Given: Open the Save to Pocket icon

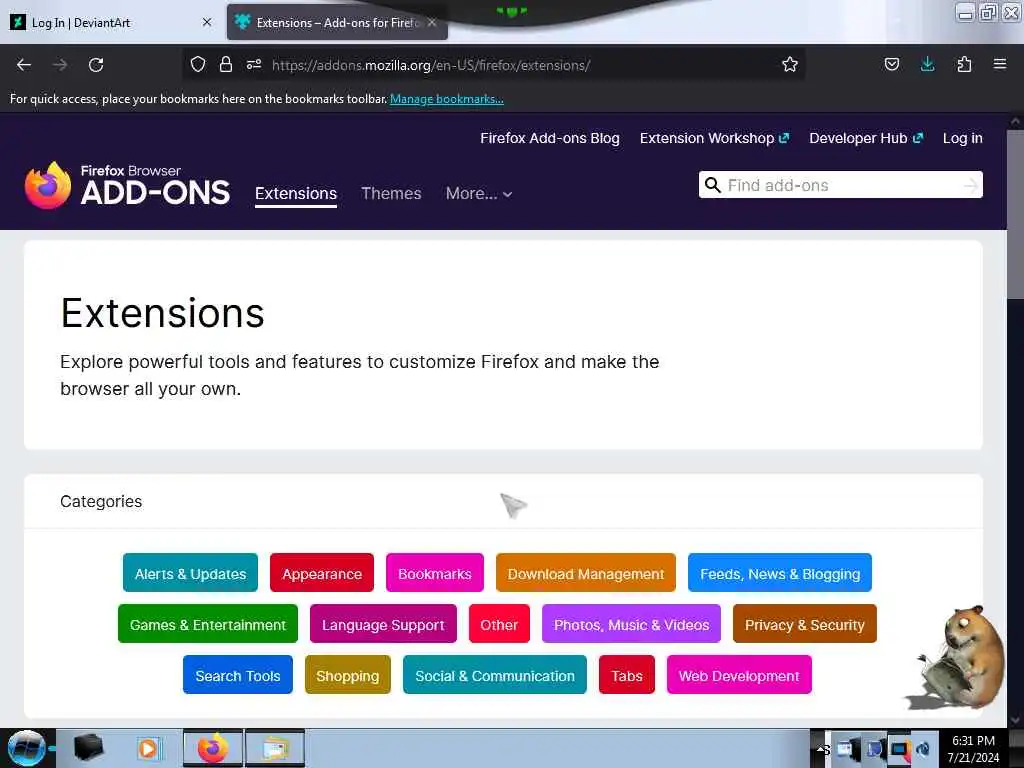Looking at the screenshot, I should click(x=891, y=64).
